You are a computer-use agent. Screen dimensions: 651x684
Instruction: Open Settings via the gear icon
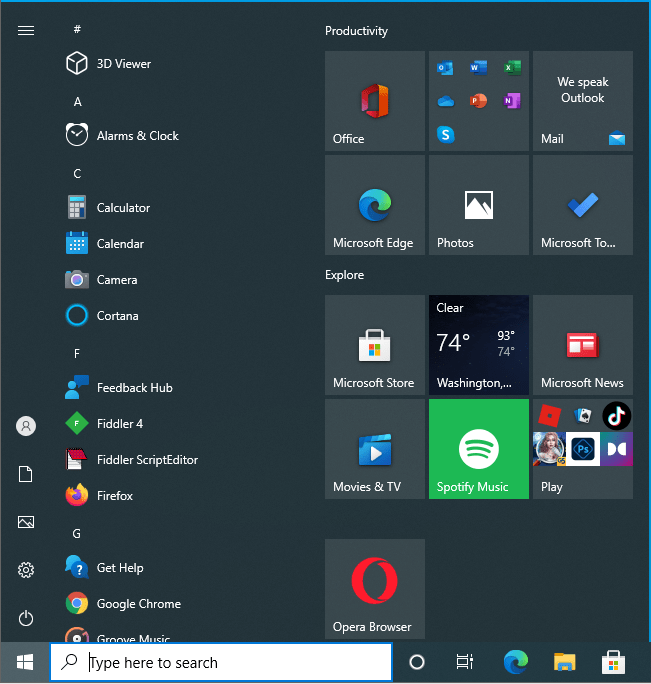tap(26, 570)
